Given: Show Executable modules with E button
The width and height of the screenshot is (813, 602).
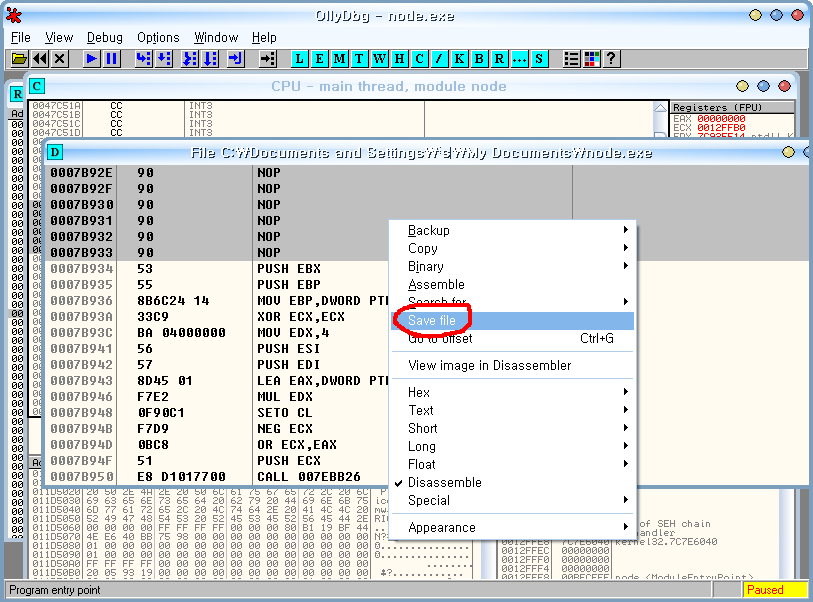Looking at the screenshot, I should [319, 59].
